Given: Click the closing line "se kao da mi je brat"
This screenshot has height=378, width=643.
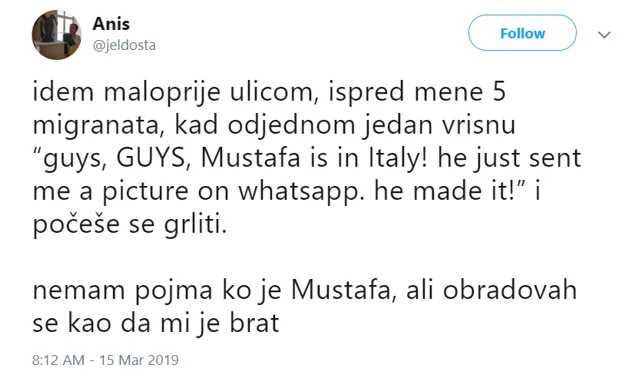Looking at the screenshot, I should coord(156,323).
